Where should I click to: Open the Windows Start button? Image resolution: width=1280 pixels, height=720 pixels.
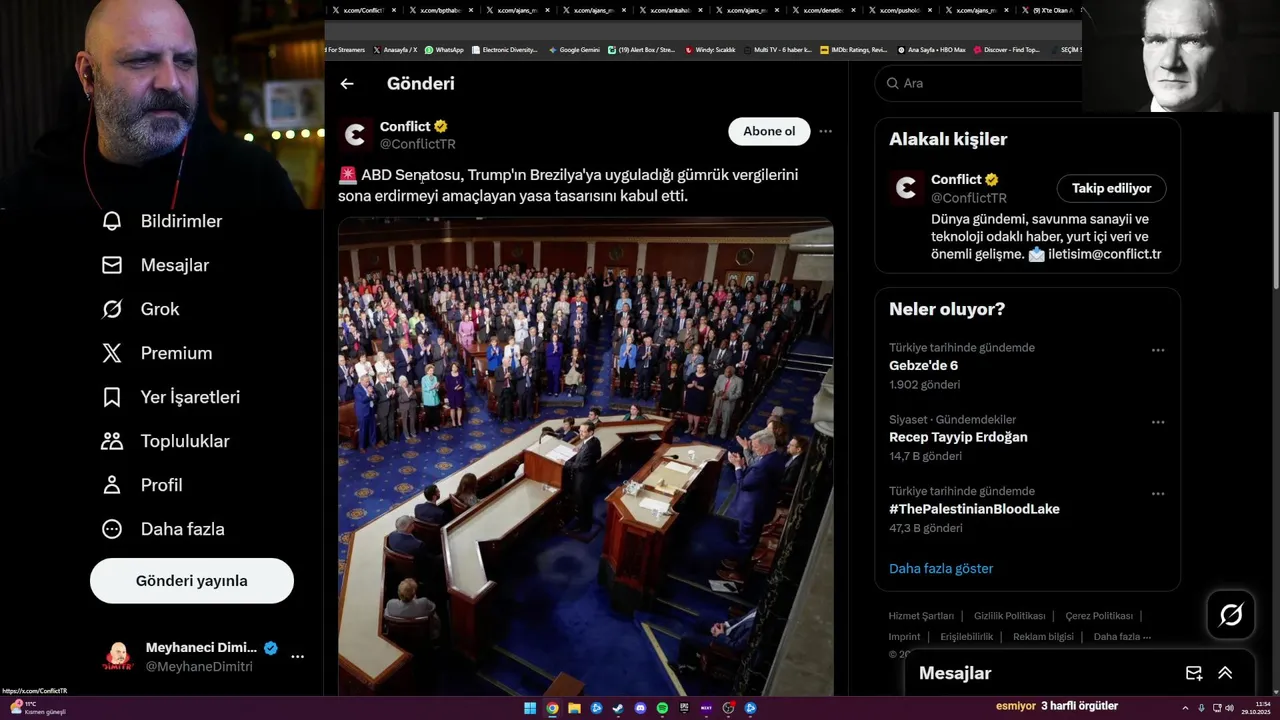click(x=530, y=708)
